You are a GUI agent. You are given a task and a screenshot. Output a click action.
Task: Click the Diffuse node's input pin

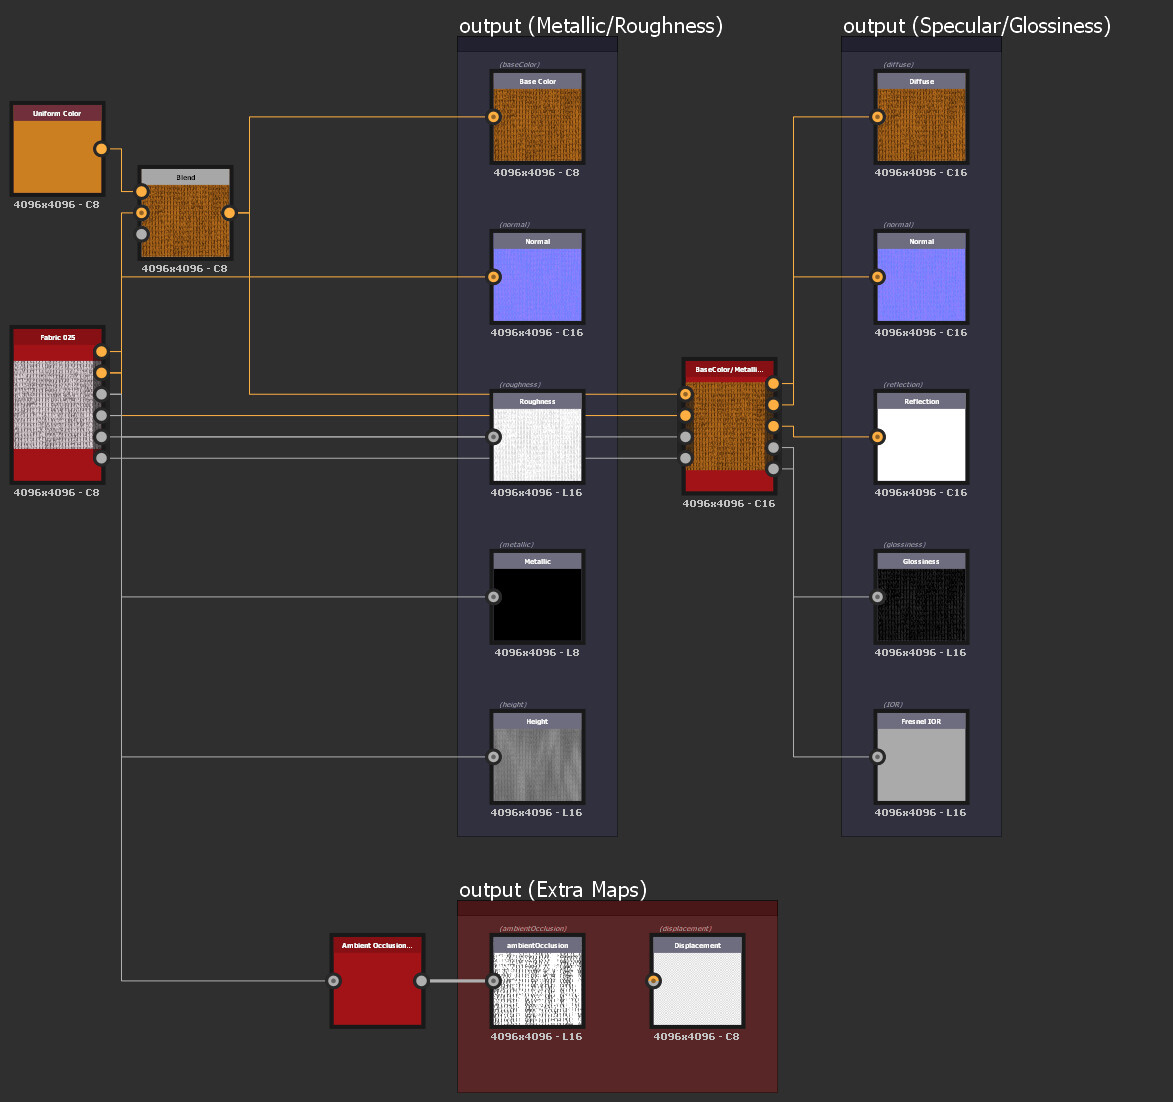tap(878, 117)
